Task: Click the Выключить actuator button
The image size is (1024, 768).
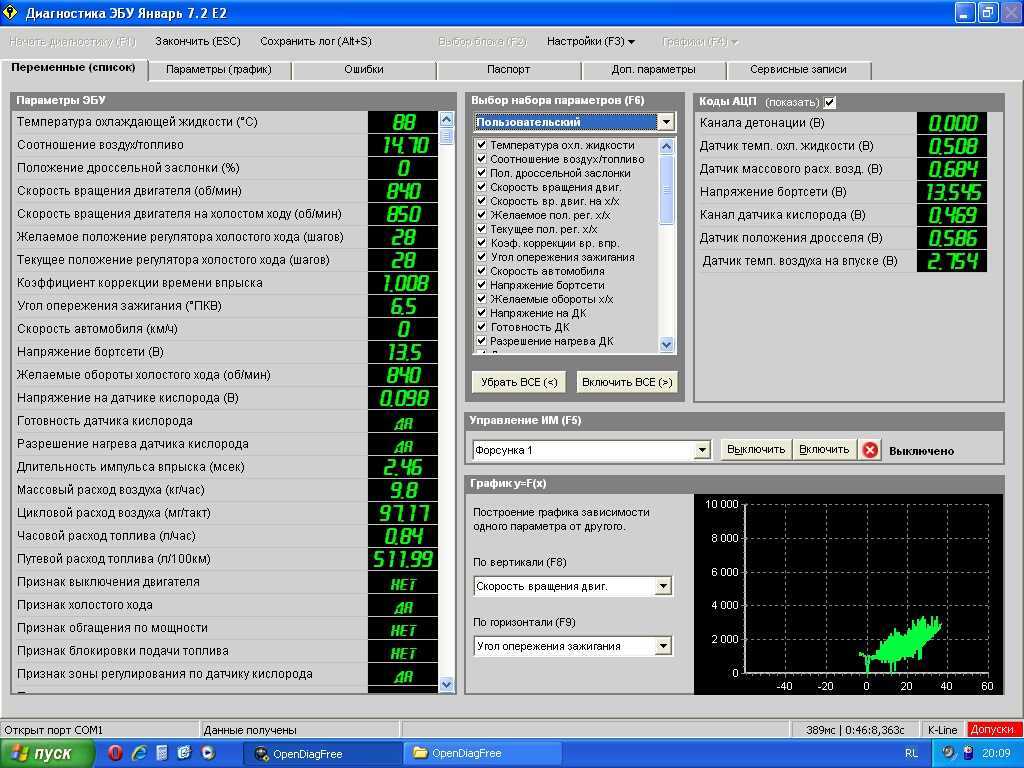Action: tap(756, 450)
